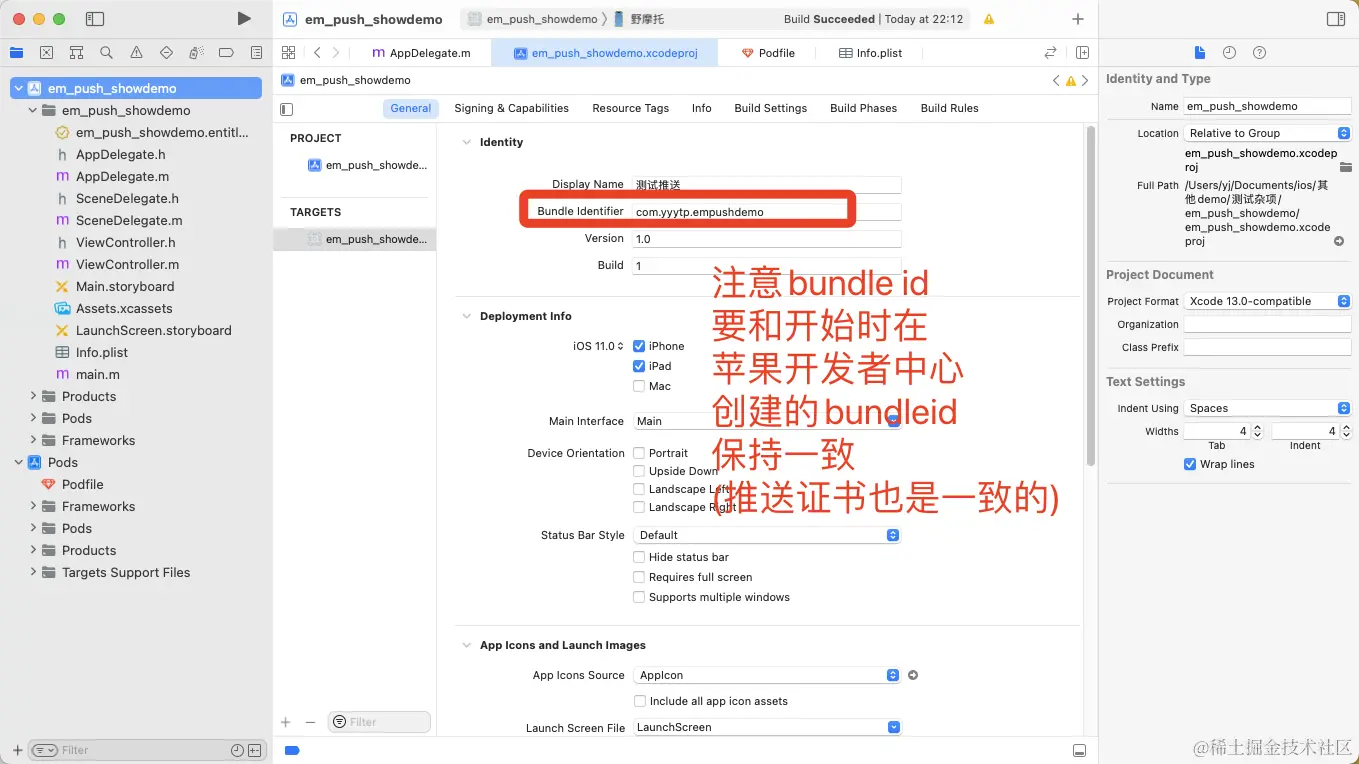
Task: Open the AppDelegate.m editor tab
Action: click(421, 53)
